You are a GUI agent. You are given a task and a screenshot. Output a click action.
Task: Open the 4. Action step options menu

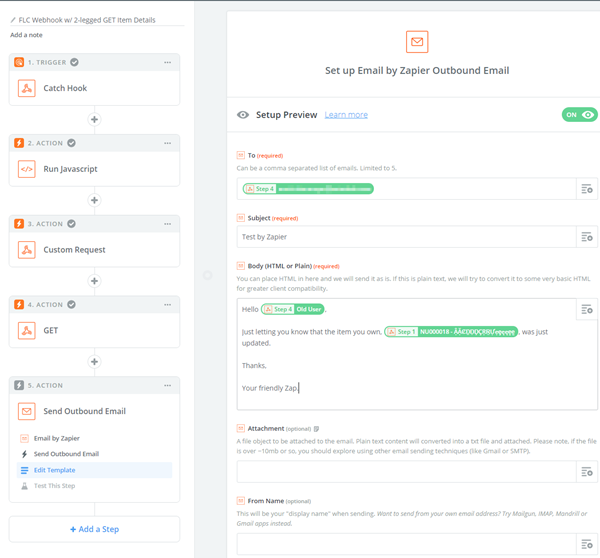click(167, 305)
